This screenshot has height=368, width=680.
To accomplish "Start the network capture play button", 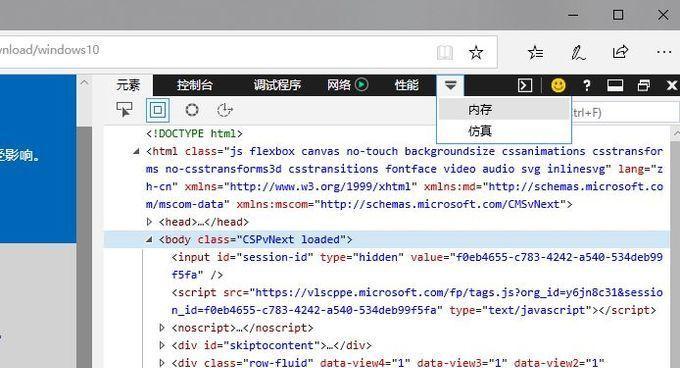I will (361, 85).
